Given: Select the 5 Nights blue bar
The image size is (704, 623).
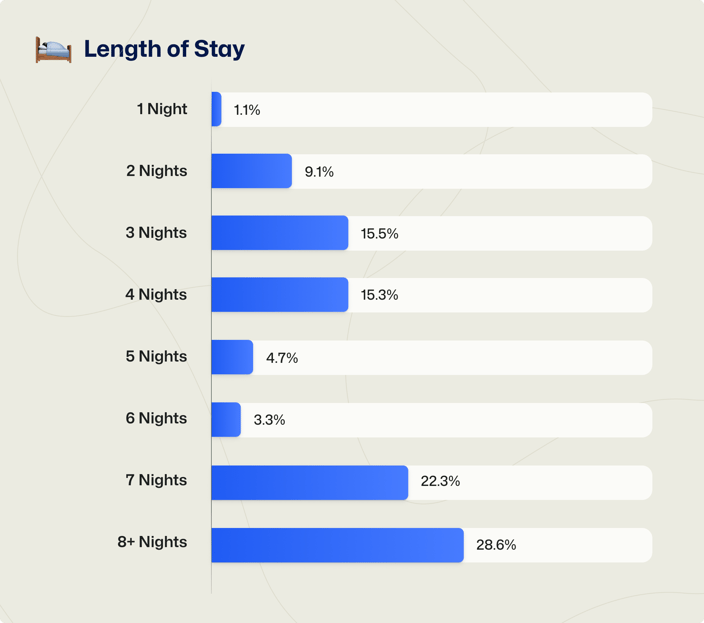Looking at the screenshot, I should pyautogui.click(x=232, y=357).
